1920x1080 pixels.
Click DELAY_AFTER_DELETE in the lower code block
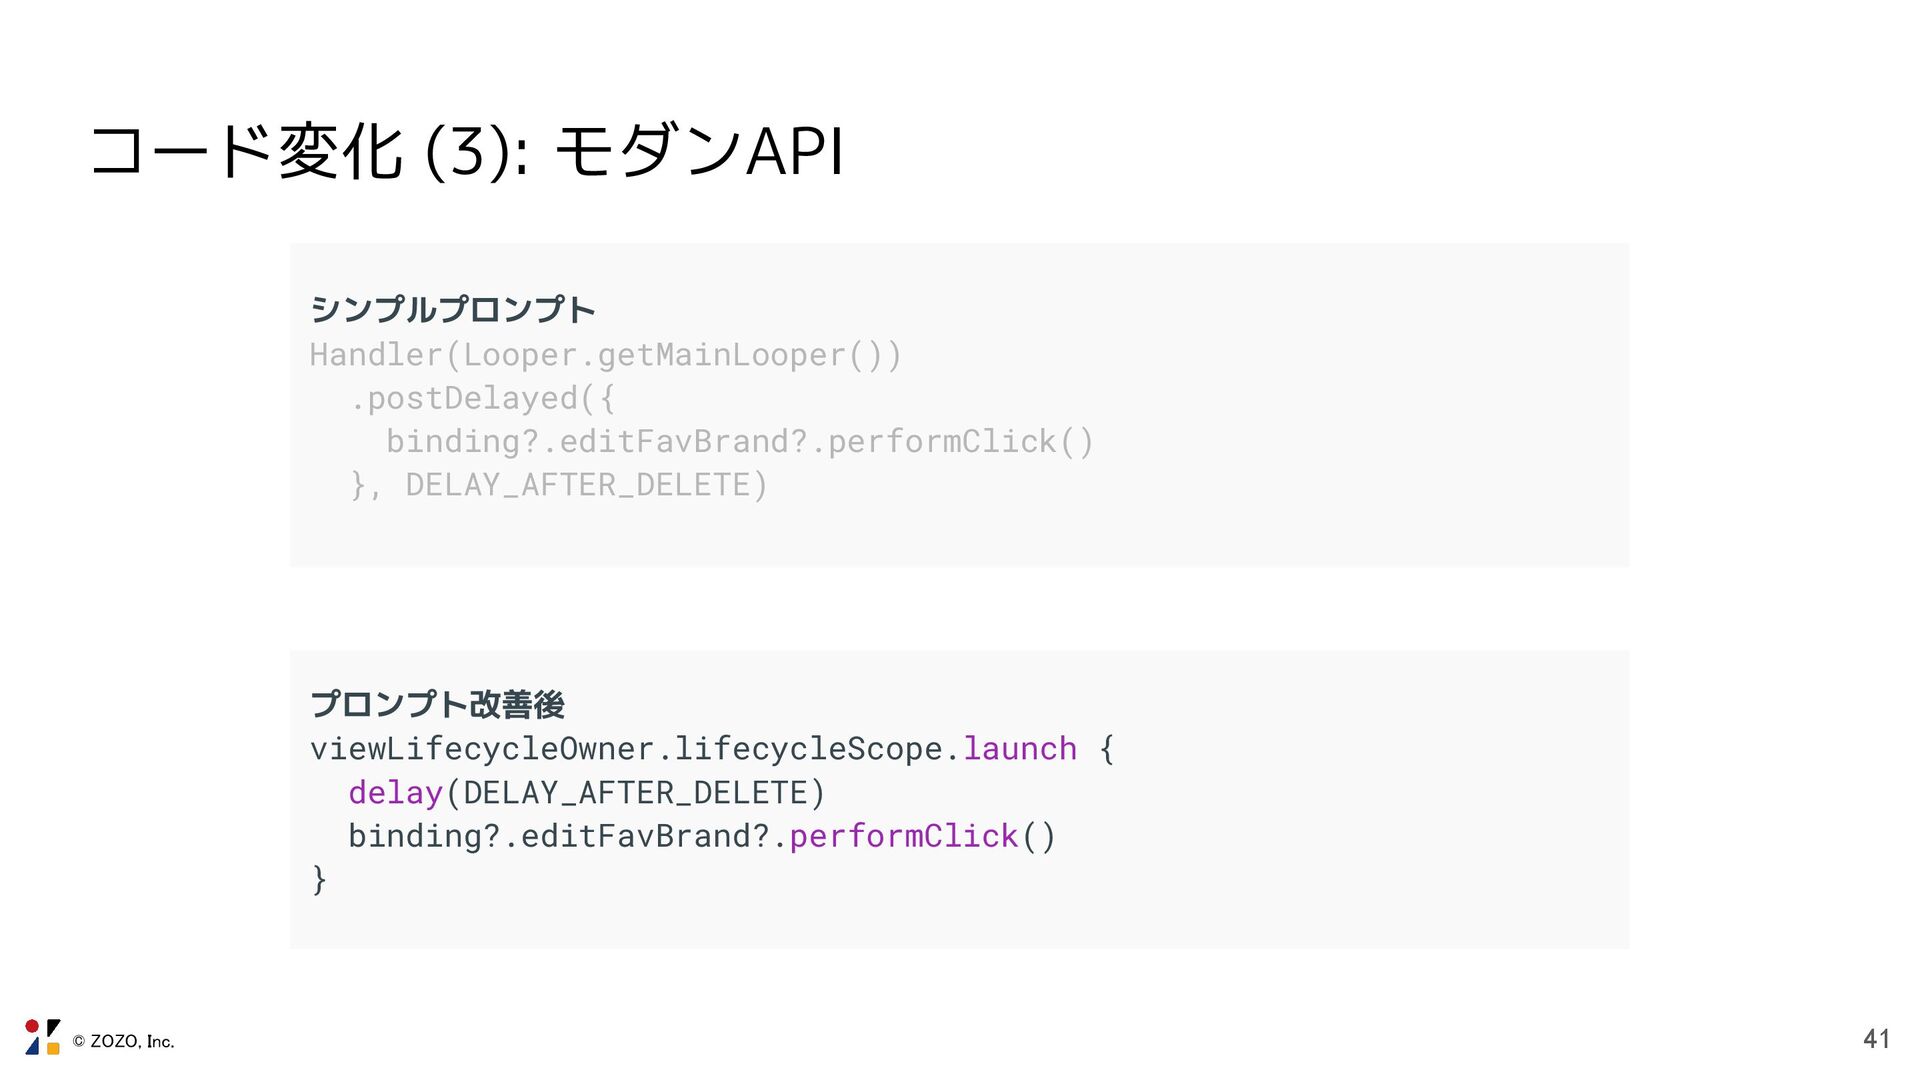[x=635, y=793]
